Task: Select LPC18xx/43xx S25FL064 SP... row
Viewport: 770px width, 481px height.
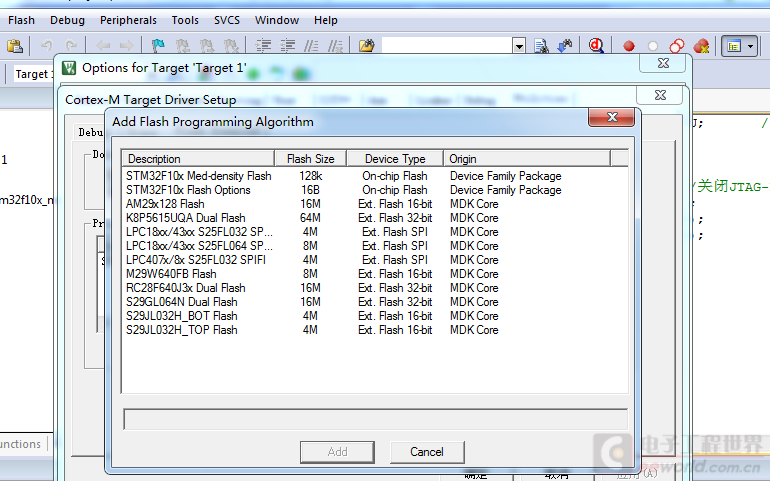Action: pyautogui.click(x=374, y=246)
